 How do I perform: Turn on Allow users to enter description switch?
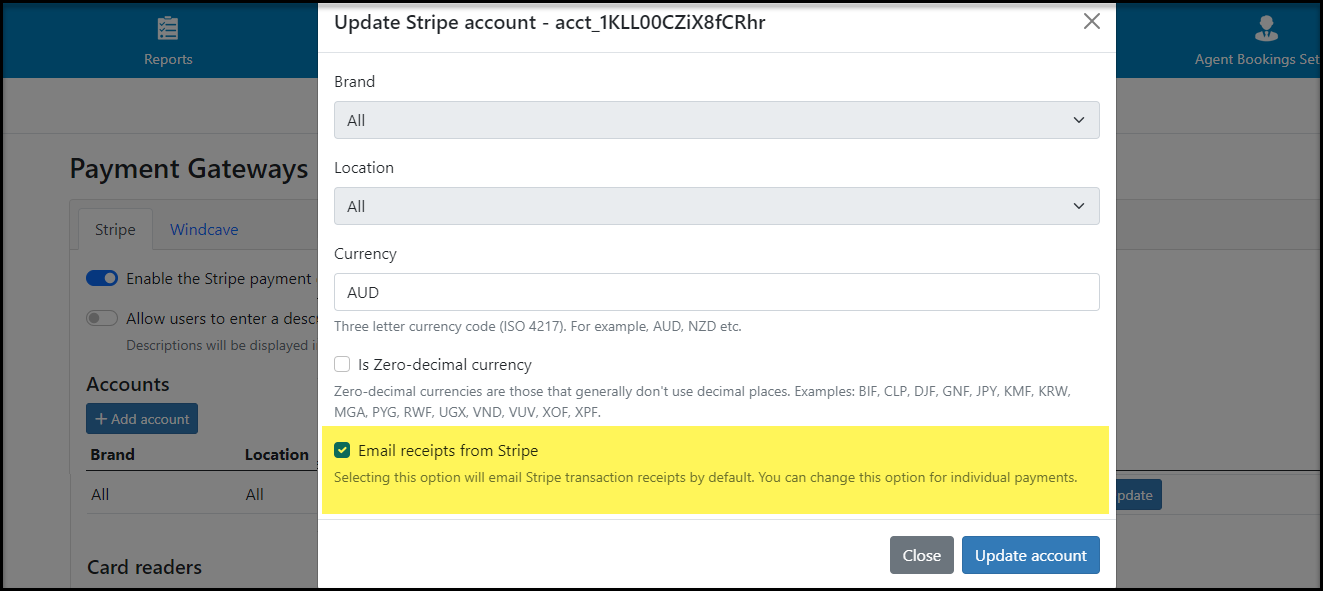point(102,318)
